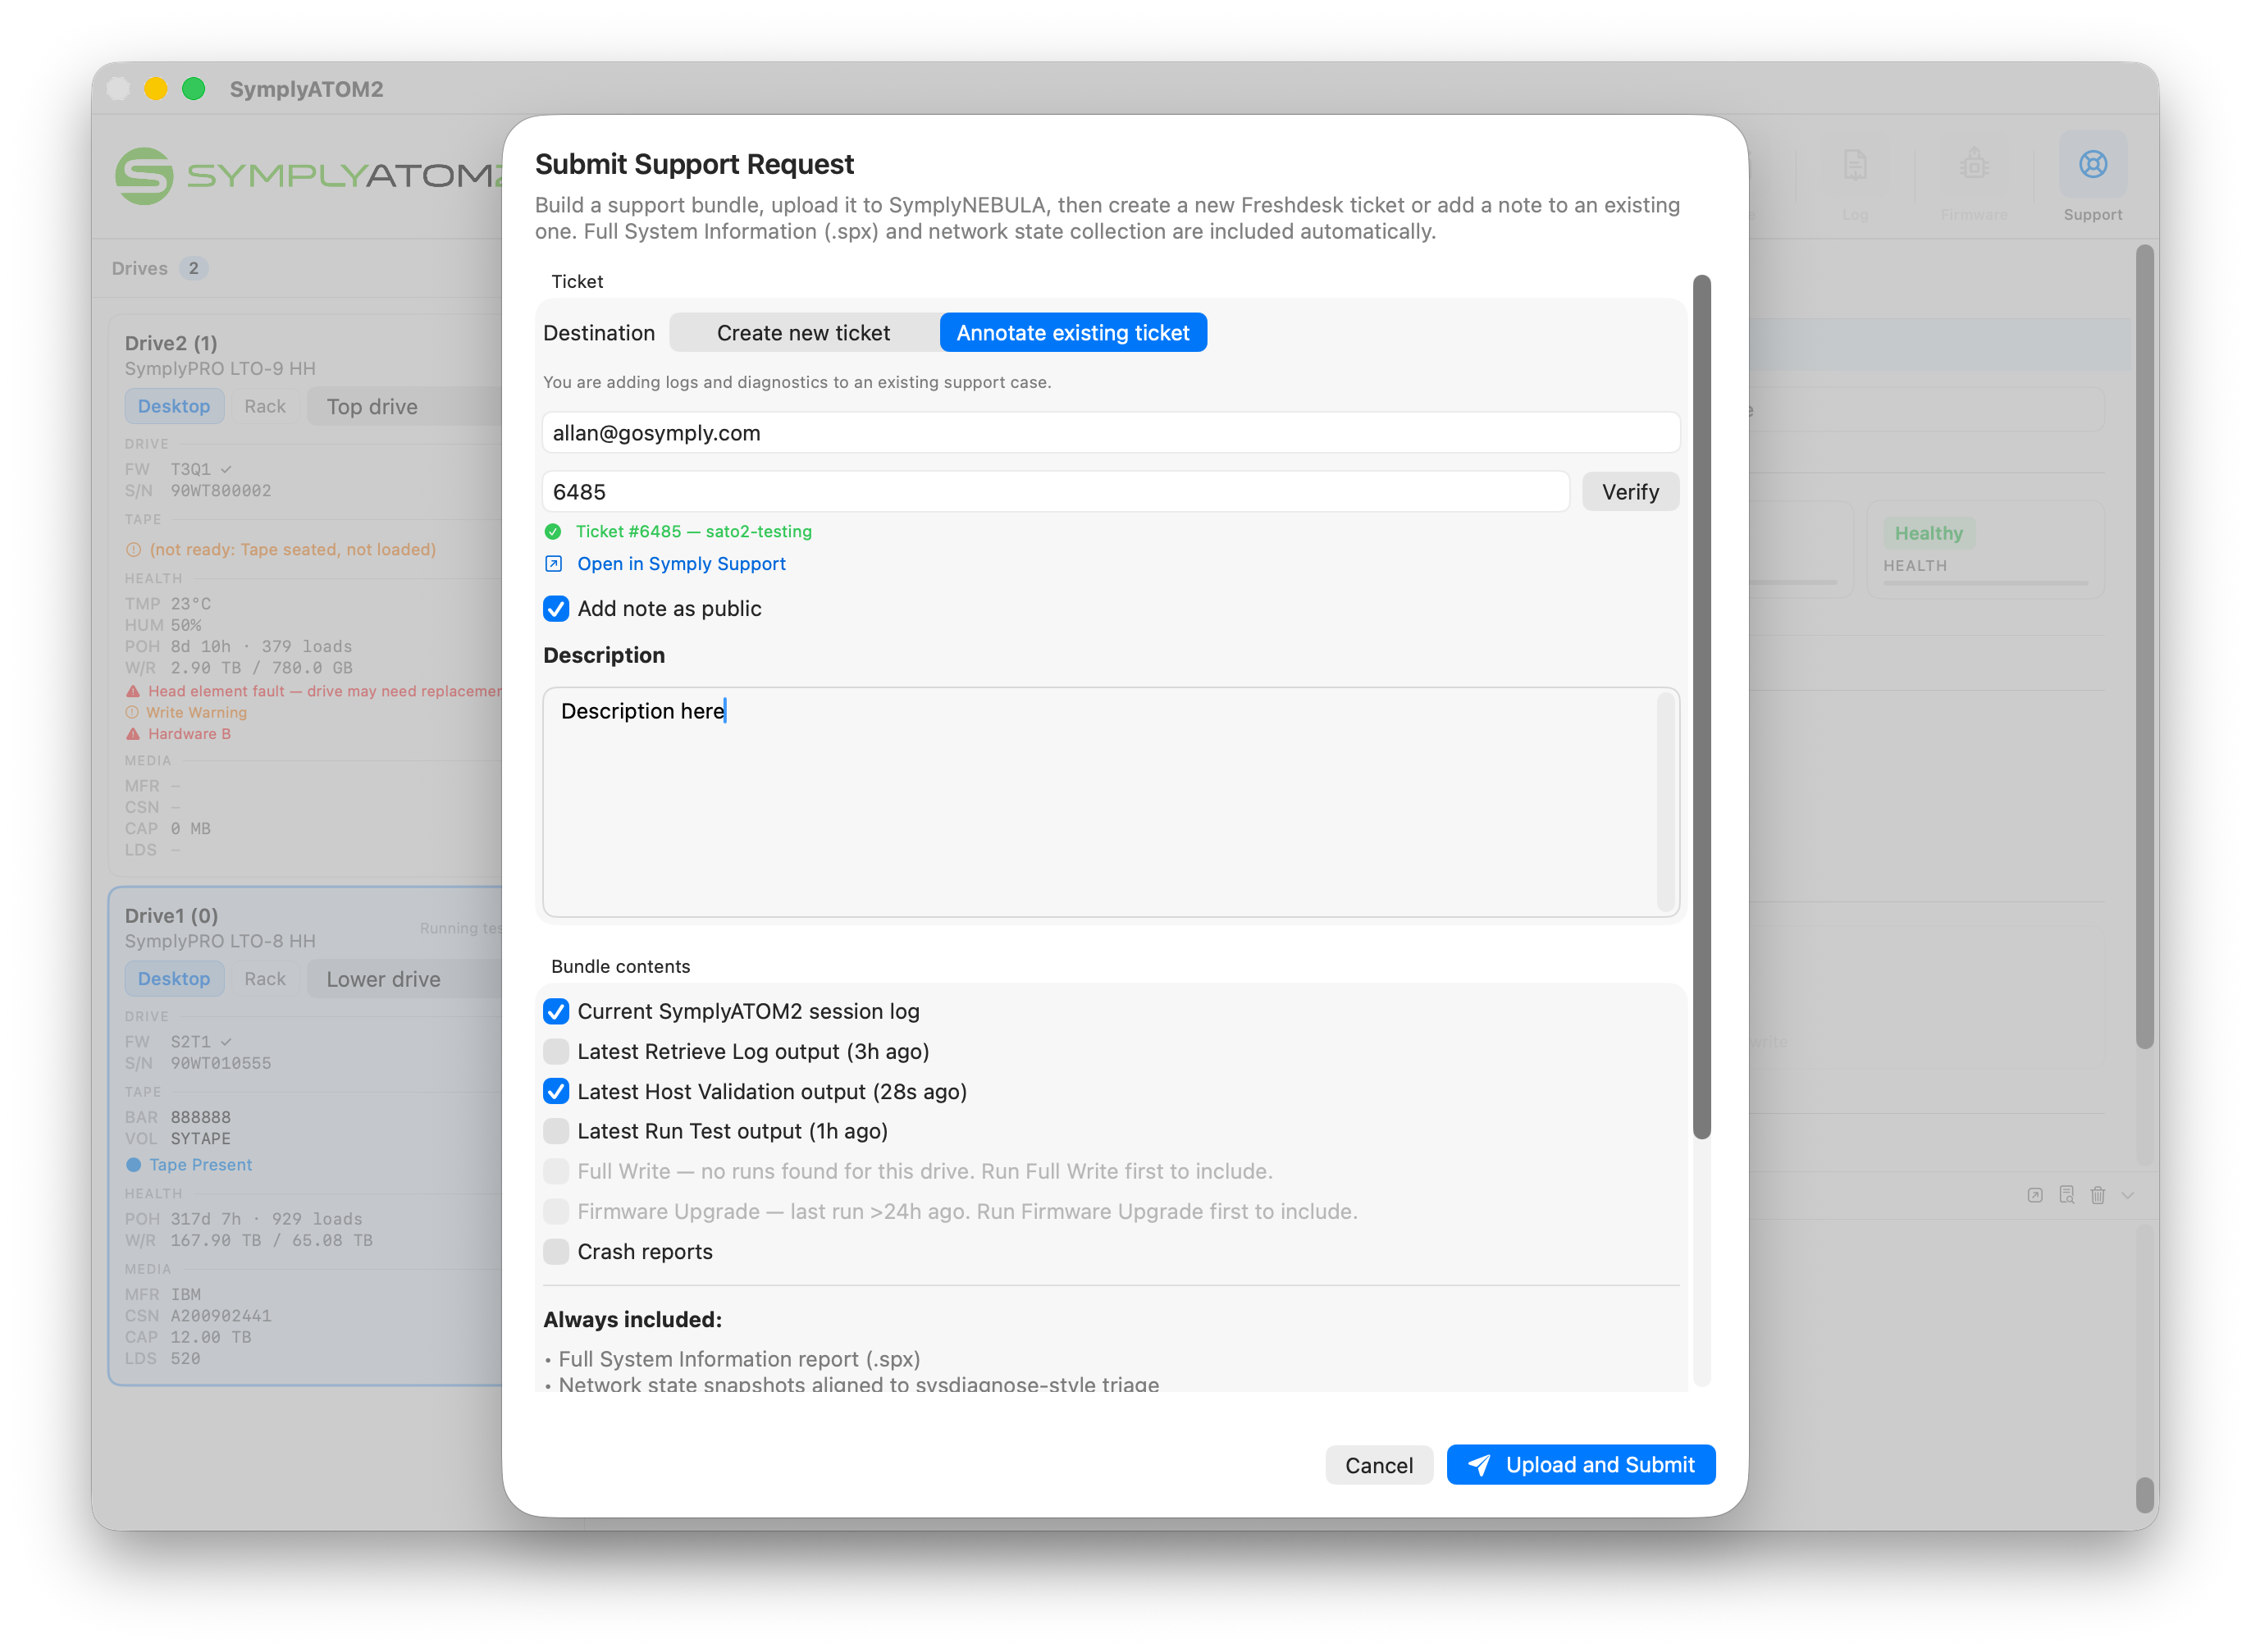The height and width of the screenshot is (1652, 2251).
Task: Click the Head element fault warning triangle
Action: 133,691
